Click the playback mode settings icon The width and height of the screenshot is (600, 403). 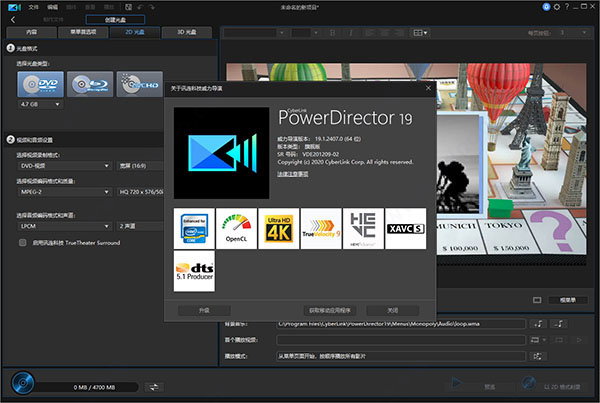(x=538, y=356)
